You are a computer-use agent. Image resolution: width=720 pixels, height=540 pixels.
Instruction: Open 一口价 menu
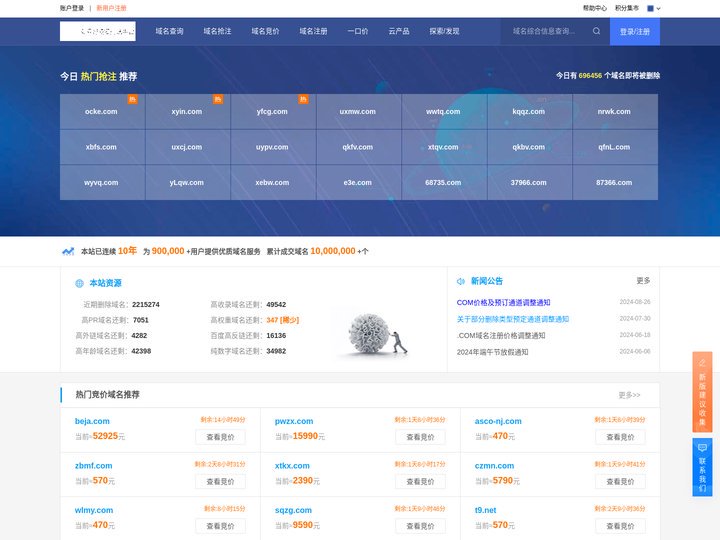coord(358,31)
